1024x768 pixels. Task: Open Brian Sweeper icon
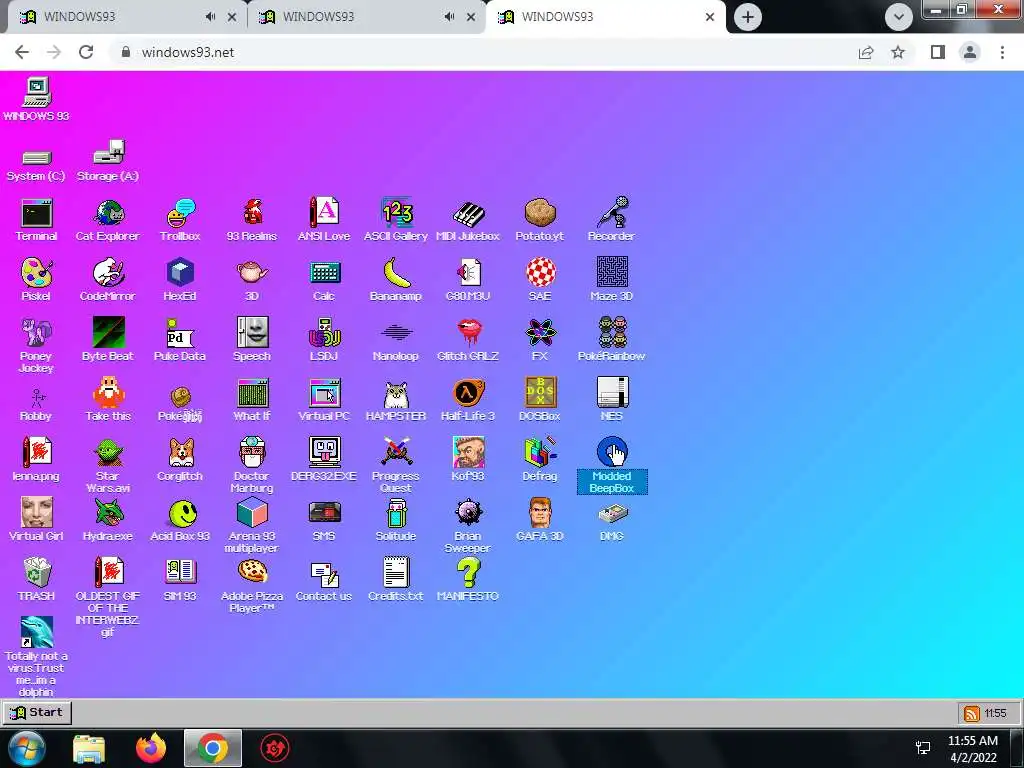[x=468, y=513]
